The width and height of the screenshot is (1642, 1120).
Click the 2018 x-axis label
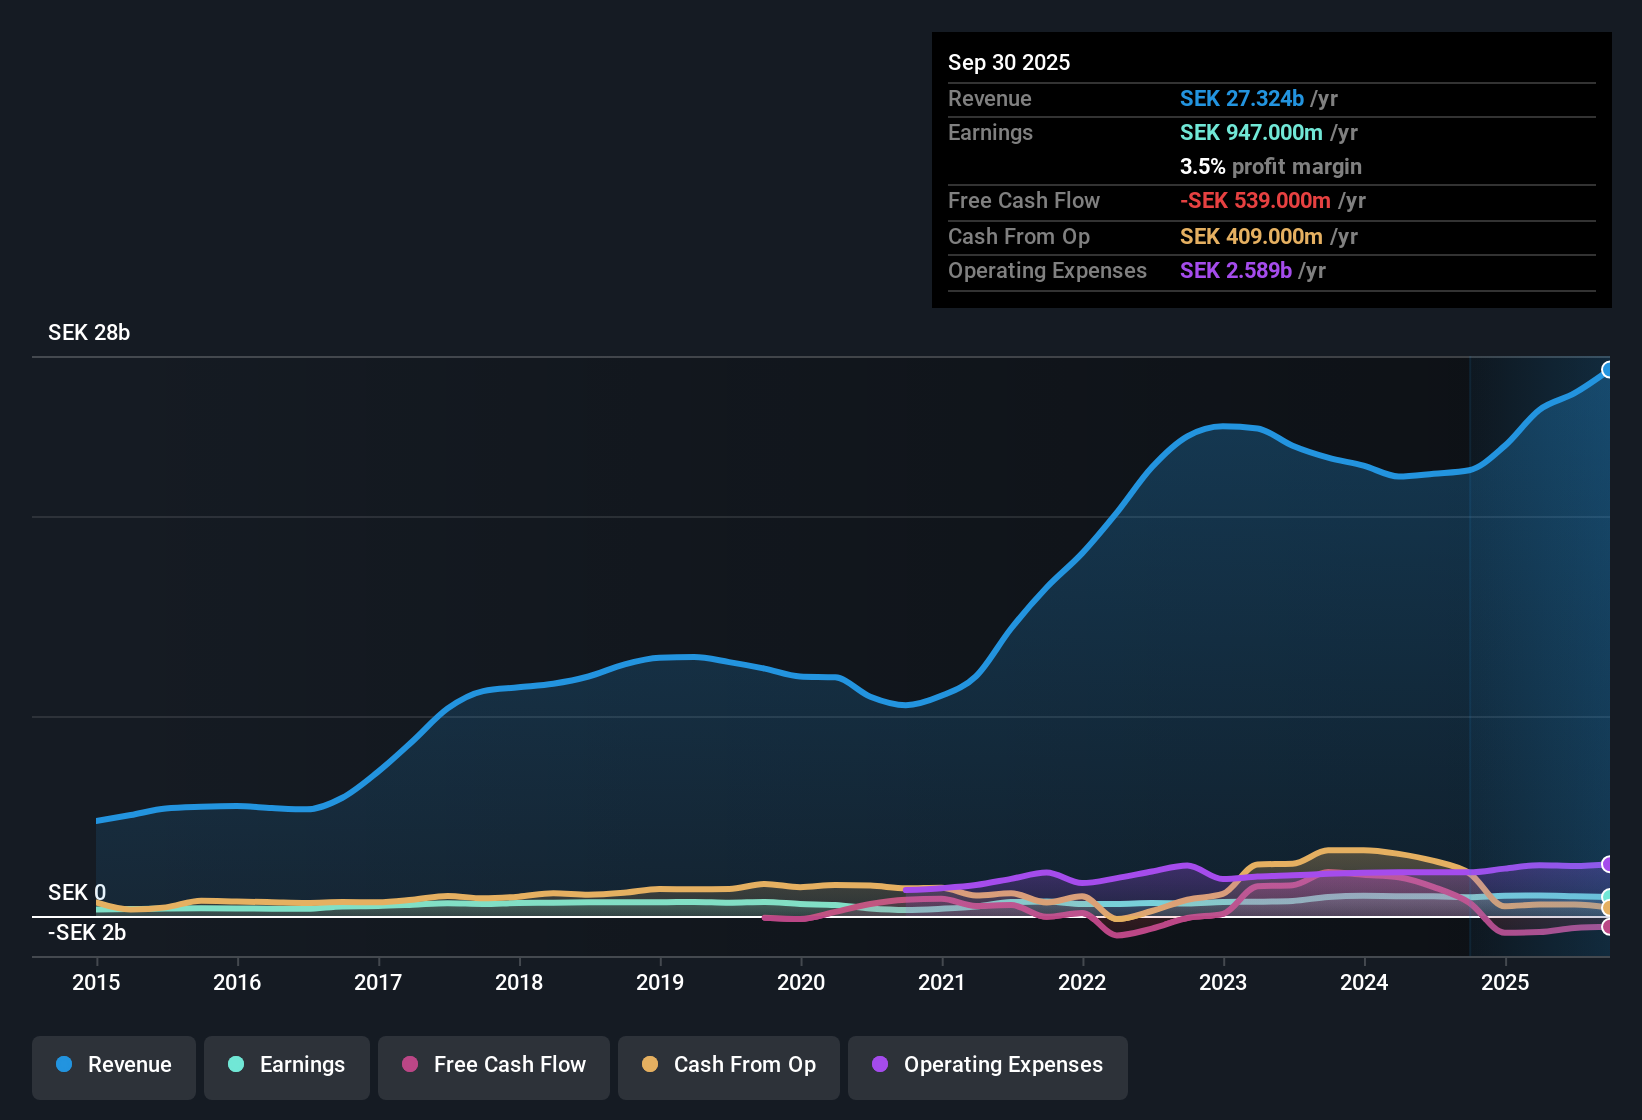click(x=519, y=983)
